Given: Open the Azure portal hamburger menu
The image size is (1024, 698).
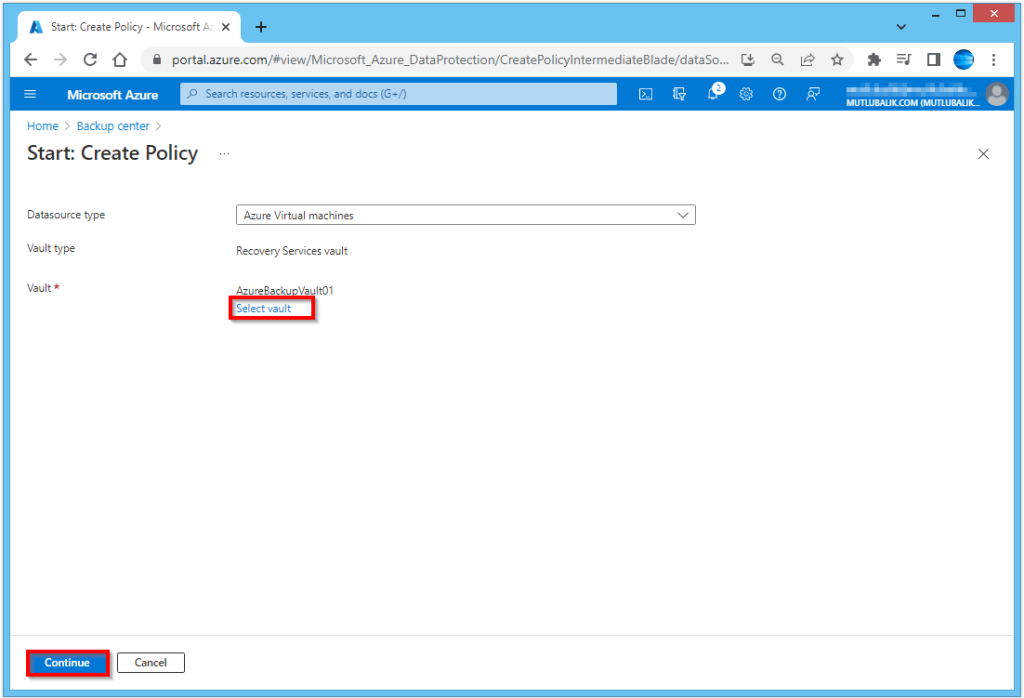Looking at the screenshot, I should pos(30,94).
